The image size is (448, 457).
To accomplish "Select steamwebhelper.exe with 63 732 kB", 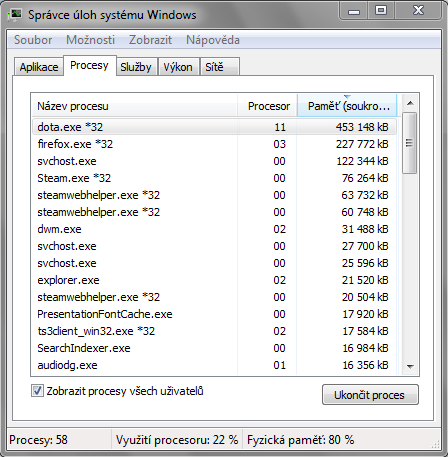I will 215,195.
